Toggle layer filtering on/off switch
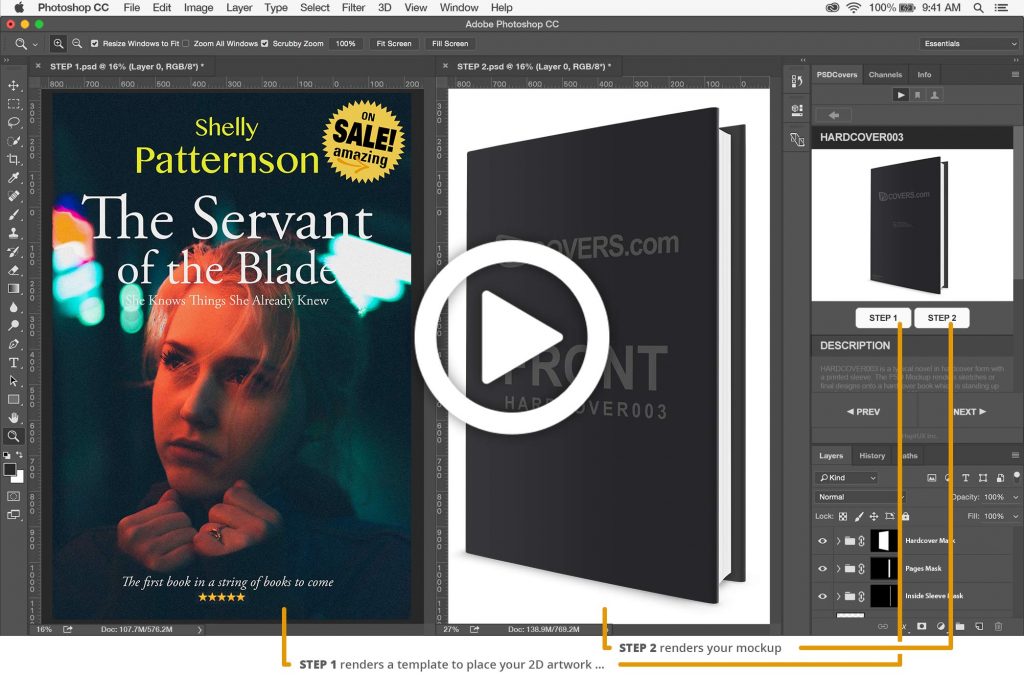 click(1016, 476)
